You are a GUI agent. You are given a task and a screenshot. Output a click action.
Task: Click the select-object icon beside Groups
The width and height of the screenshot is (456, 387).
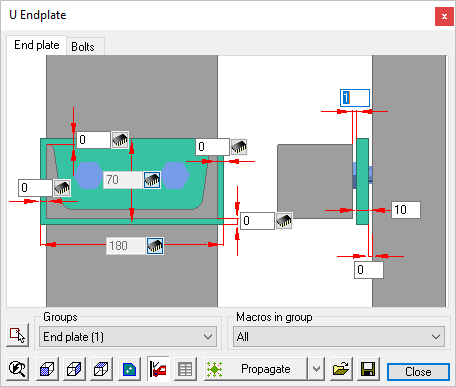coord(17,335)
